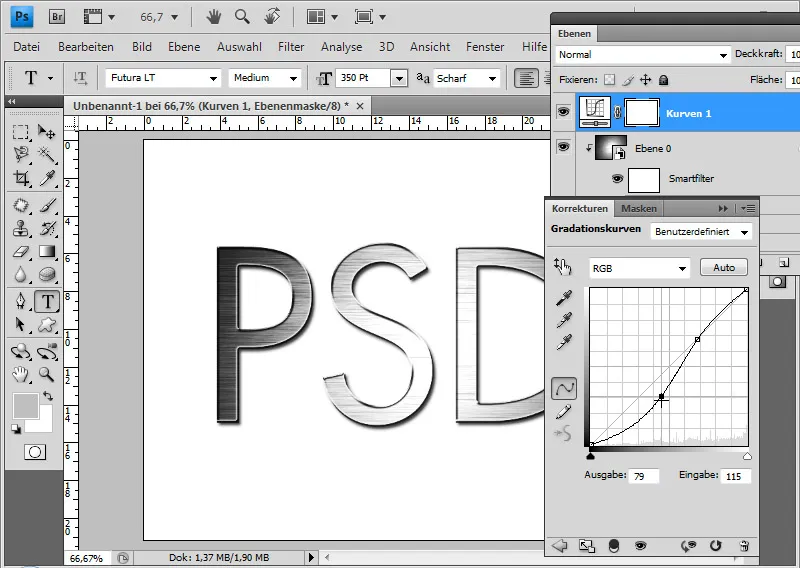Image resolution: width=800 pixels, height=568 pixels.
Task: Toggle adjustment layer visibility in Korrekturen
Action: tap(640, 546)
